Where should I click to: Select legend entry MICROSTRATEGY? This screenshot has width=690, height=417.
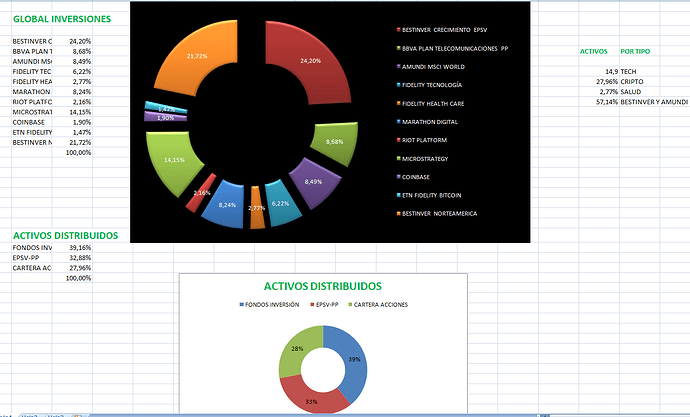coord(422,158)
